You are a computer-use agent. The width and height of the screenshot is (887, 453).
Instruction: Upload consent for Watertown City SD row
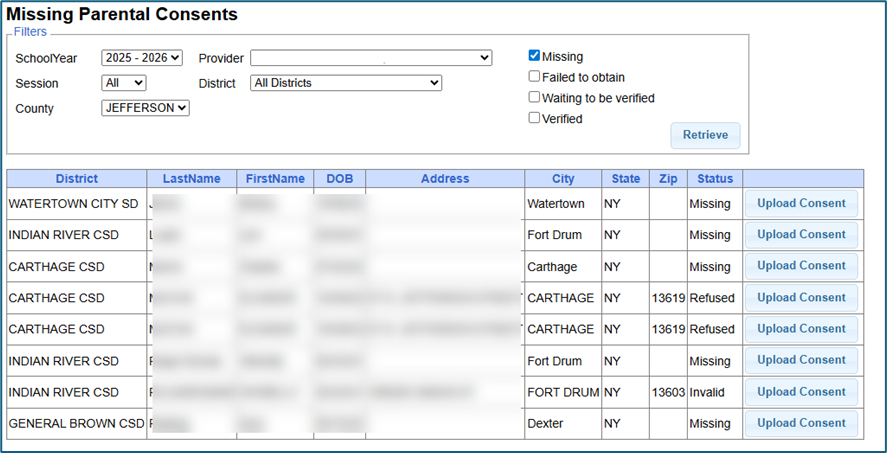pos(801,203)
